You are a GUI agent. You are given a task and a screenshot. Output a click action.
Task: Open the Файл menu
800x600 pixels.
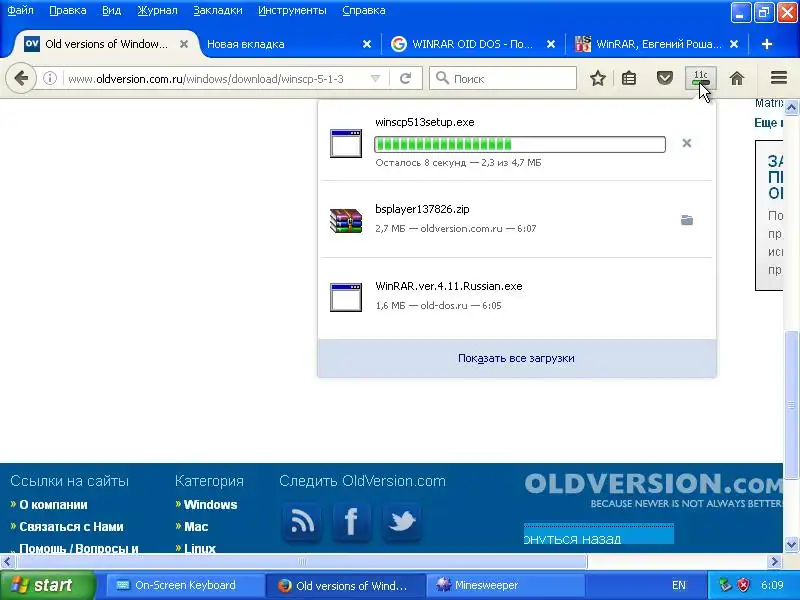(x=20, y=10)
